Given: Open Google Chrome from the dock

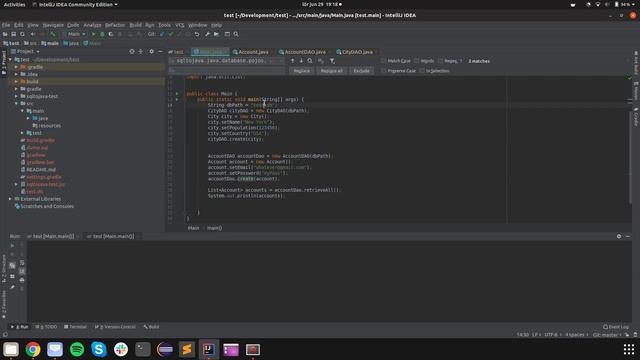Looking at the screenshot, I should coord(33,349).
